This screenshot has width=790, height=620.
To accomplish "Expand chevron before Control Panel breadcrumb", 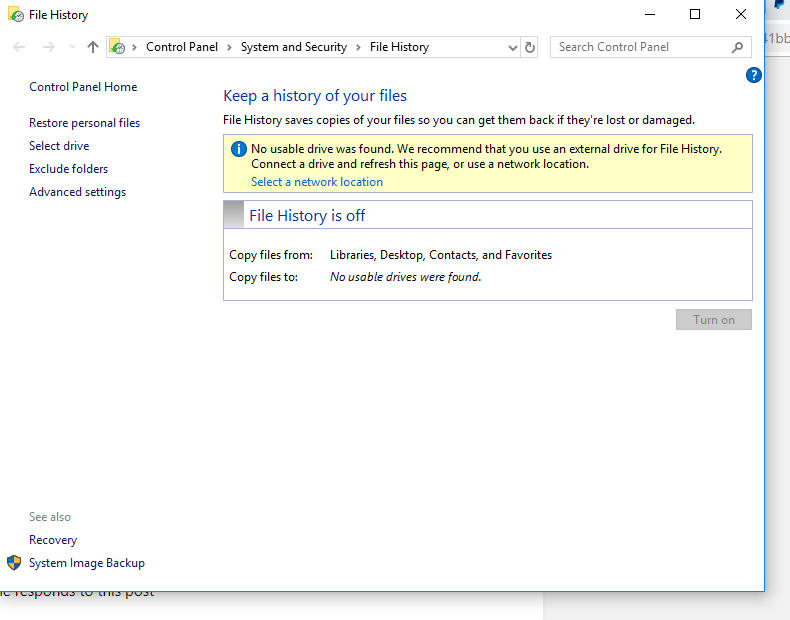I will tap(135, 47).
